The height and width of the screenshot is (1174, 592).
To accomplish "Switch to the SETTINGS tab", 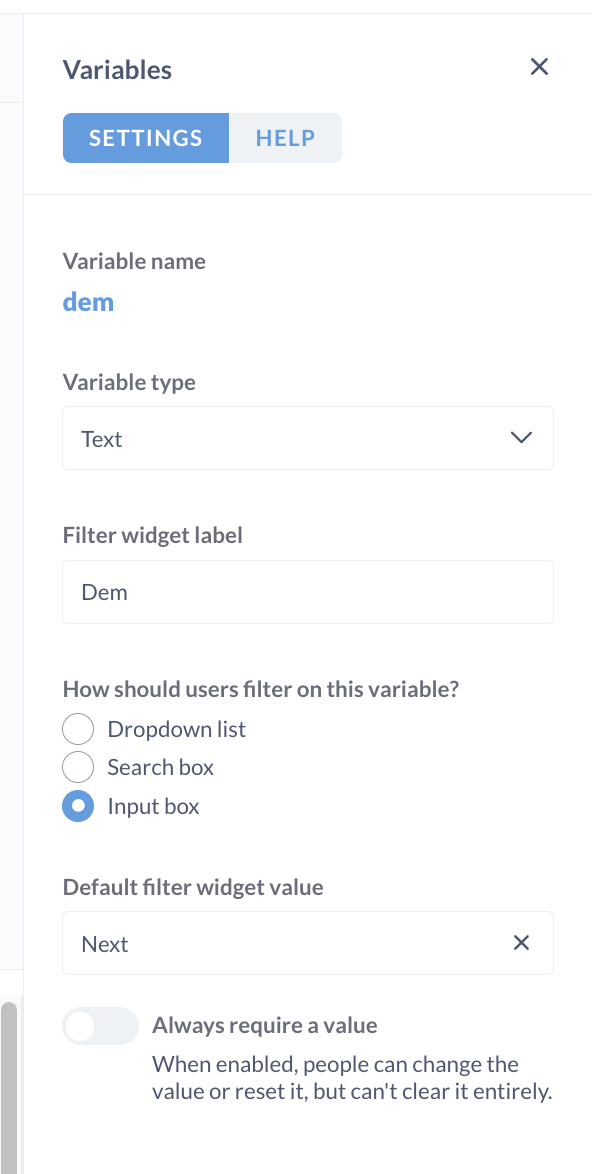I will [x=146, y=138].
